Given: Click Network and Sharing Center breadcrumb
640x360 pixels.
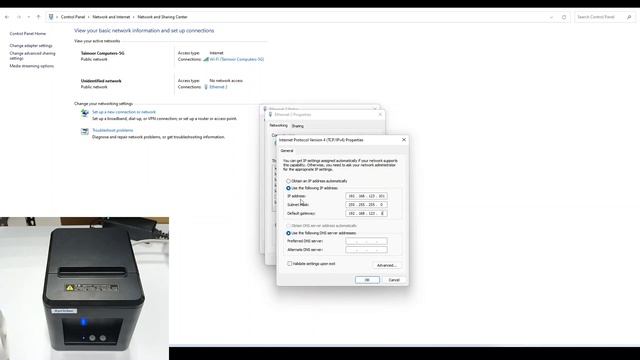Looking at the screenshot, I should point(162,17).
